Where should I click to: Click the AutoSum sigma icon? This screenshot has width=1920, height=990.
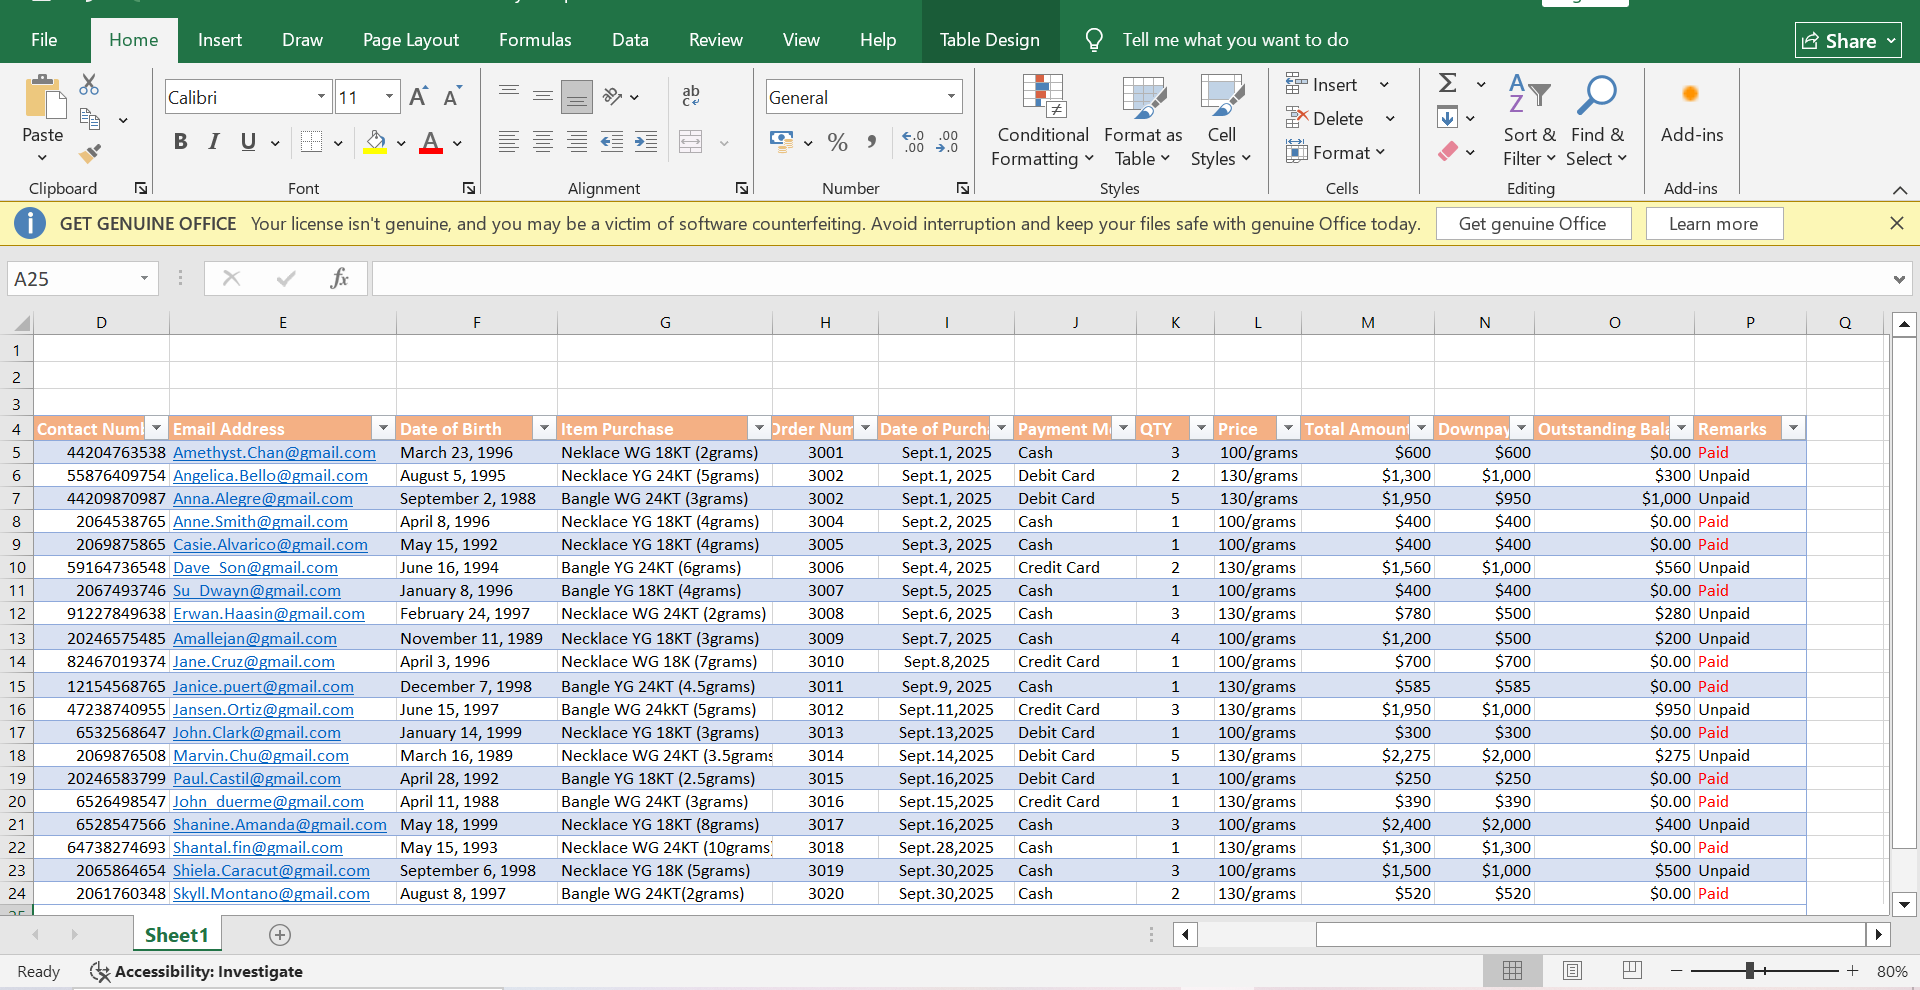pyautogui.click(x=1447, y=84)
